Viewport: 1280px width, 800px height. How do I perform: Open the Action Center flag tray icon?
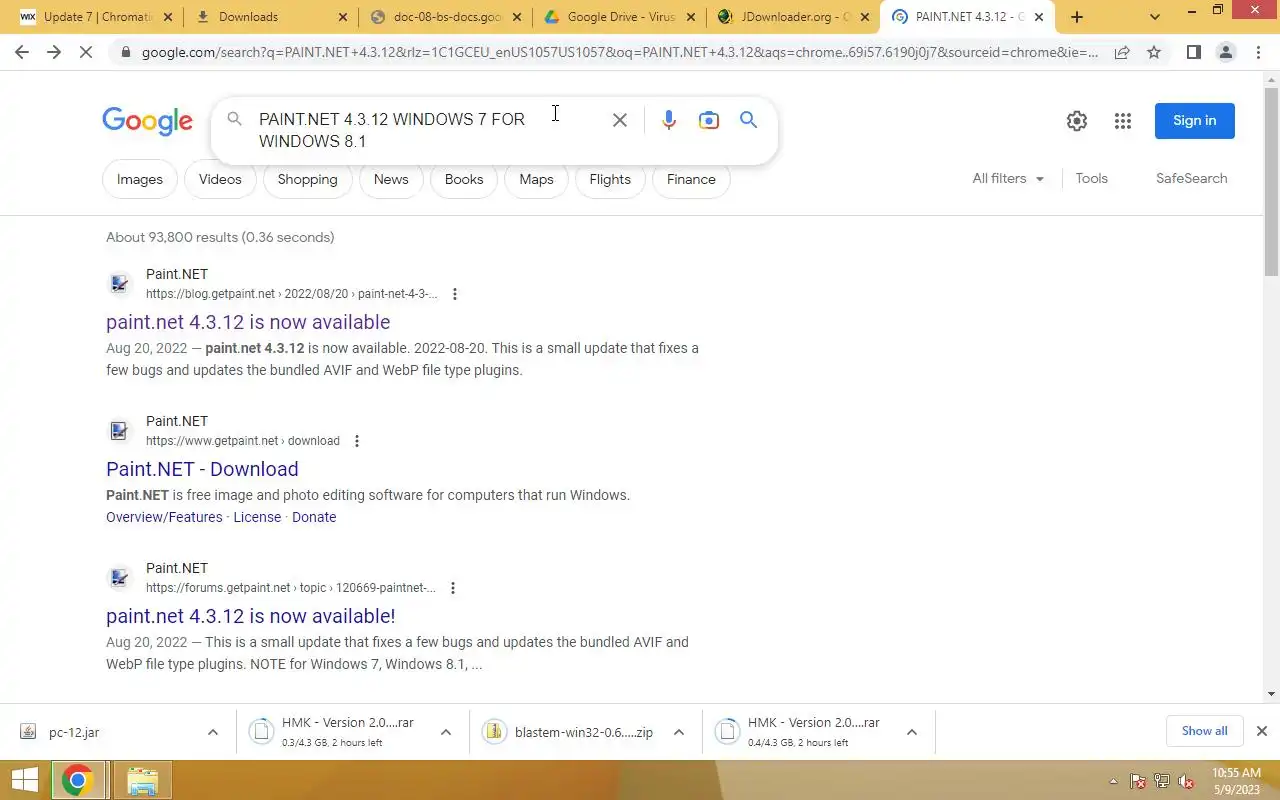[x=1138, y=782]
